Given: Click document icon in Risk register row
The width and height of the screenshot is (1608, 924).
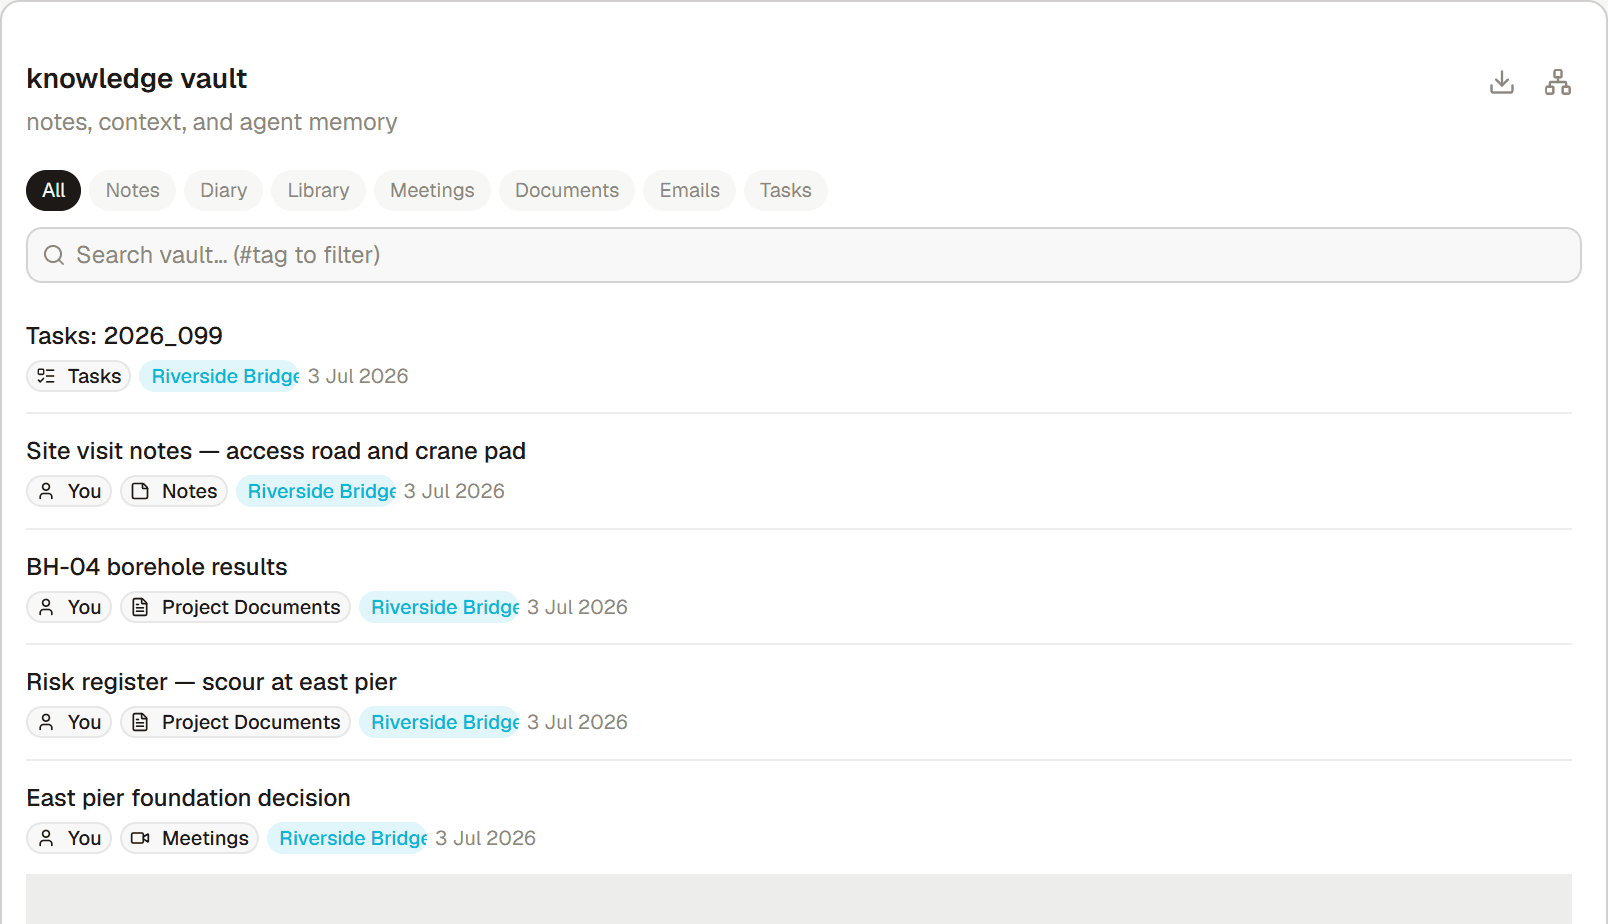Looking at the screenshot, I should (x=140, y=722).
